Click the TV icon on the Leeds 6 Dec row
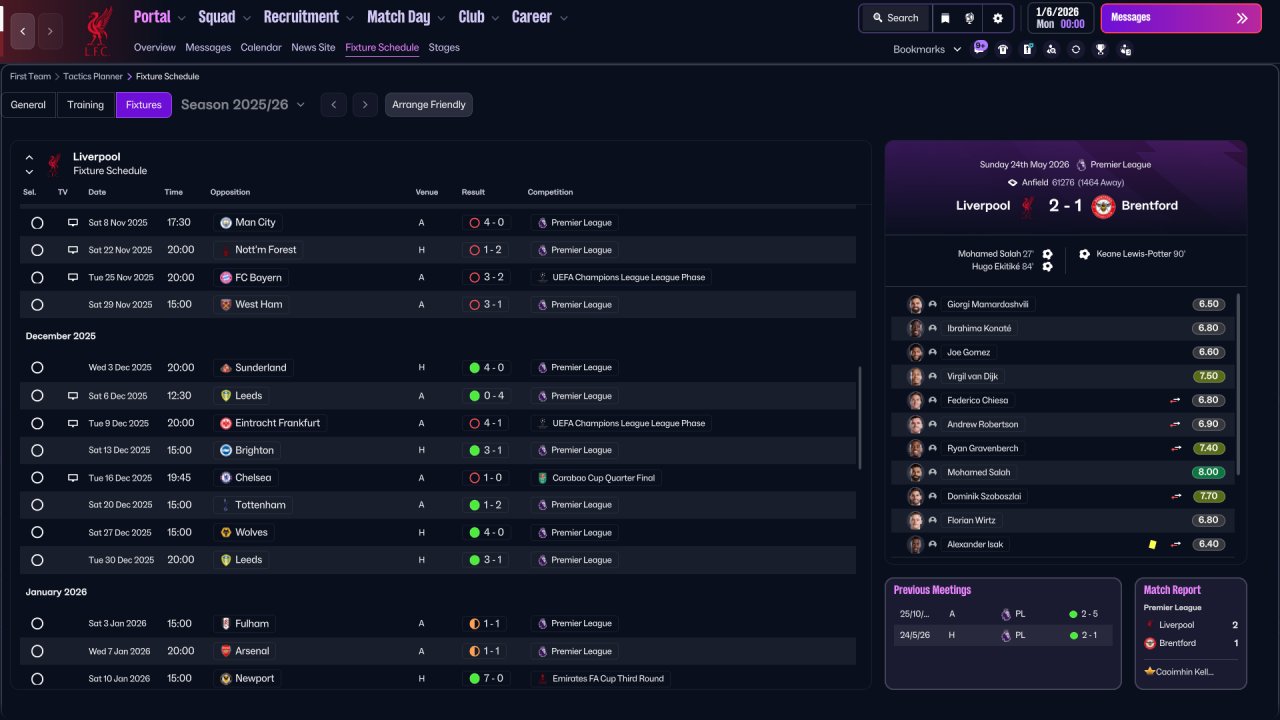 tap(73, 396)
